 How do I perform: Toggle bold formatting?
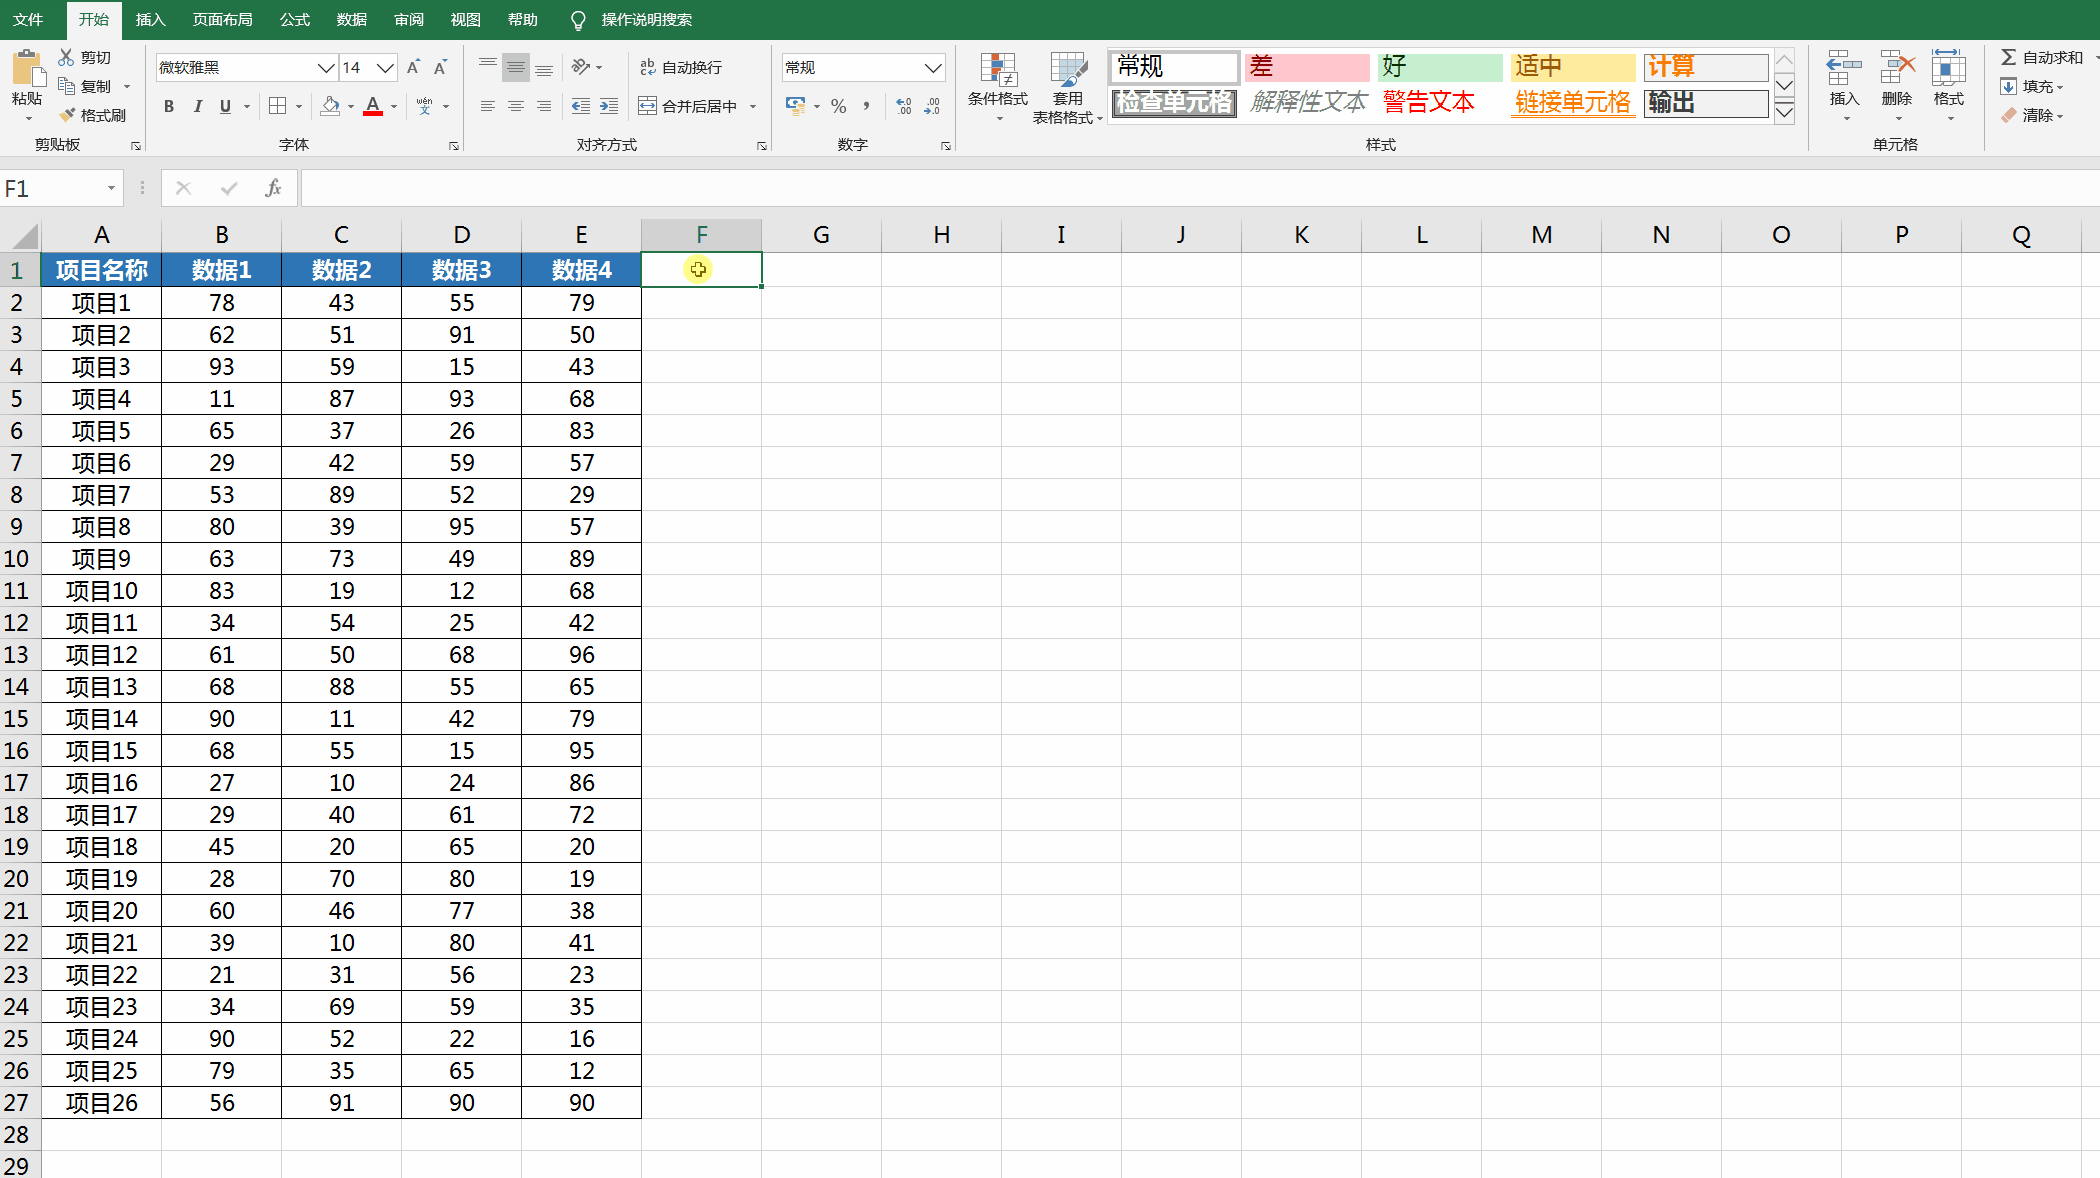tap(169, 106)
